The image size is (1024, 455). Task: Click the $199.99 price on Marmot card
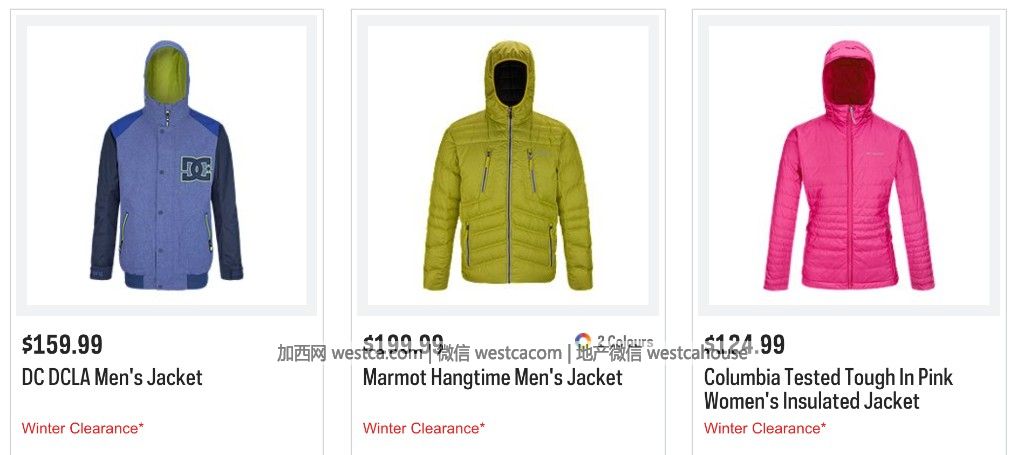pos(403,344)
